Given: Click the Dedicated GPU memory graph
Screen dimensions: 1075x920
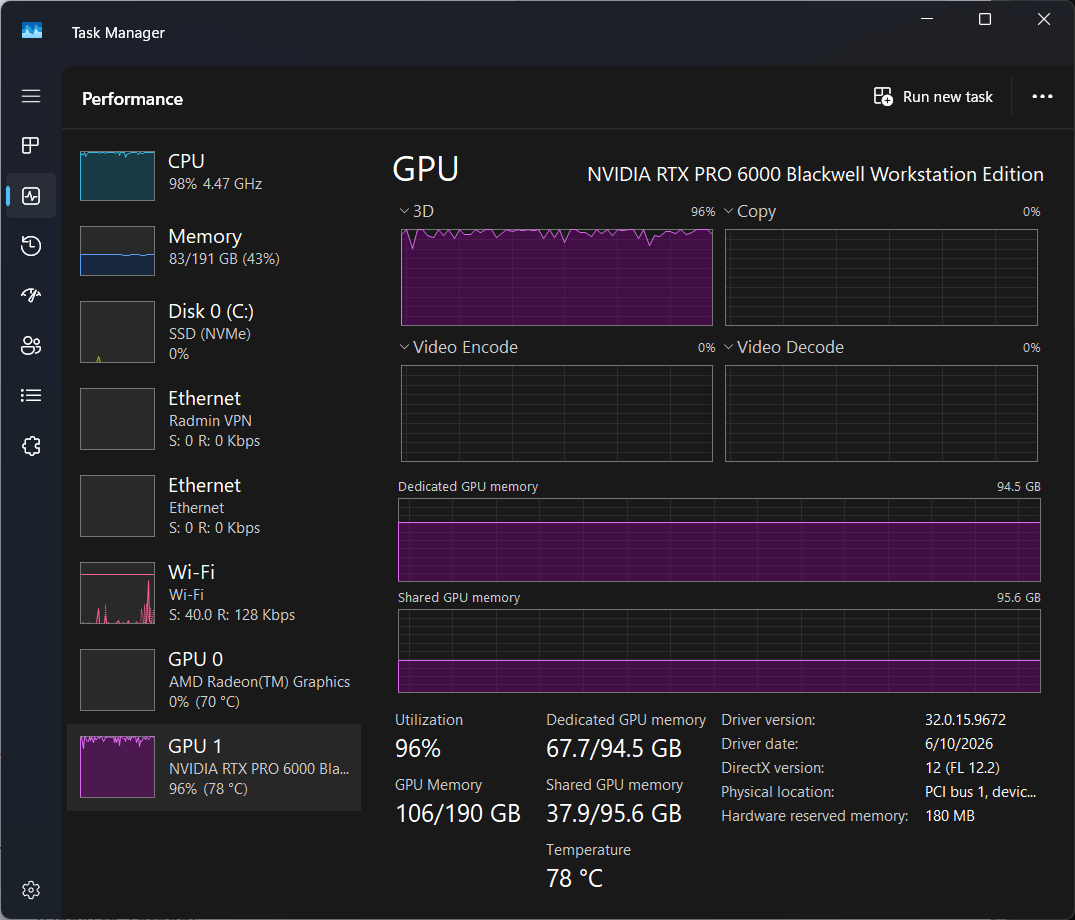Looking at the screenshot, I should click(x=719, y=540).
